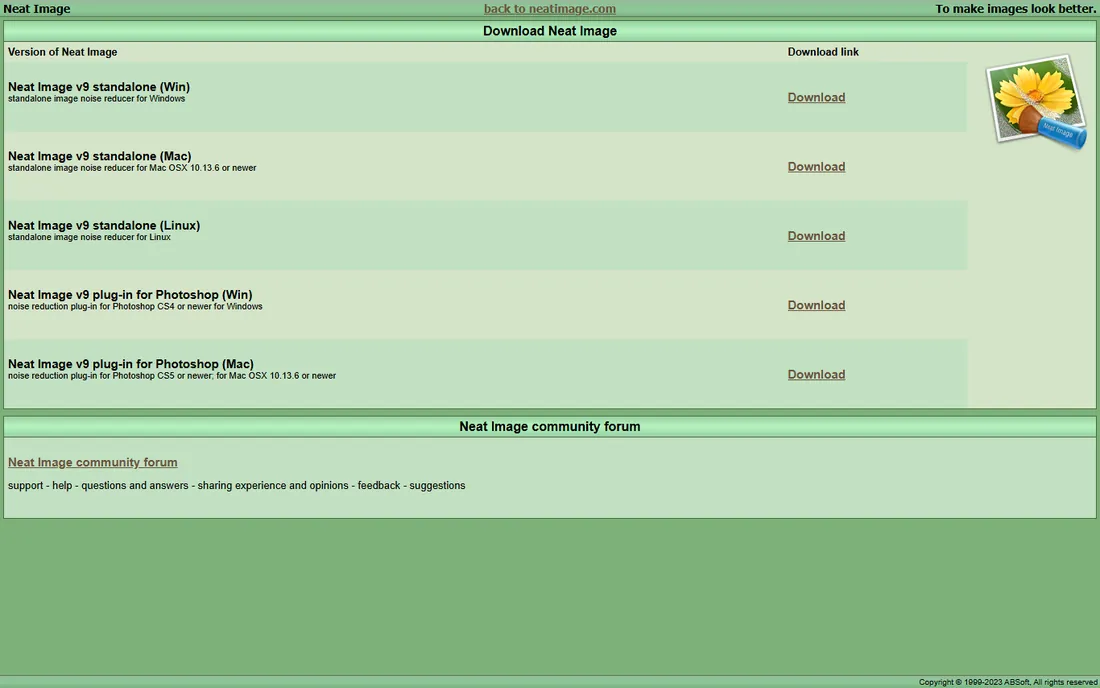Click the 'Download Neat Image' section header
1100x688 pixels.
[x=549, y=31]
